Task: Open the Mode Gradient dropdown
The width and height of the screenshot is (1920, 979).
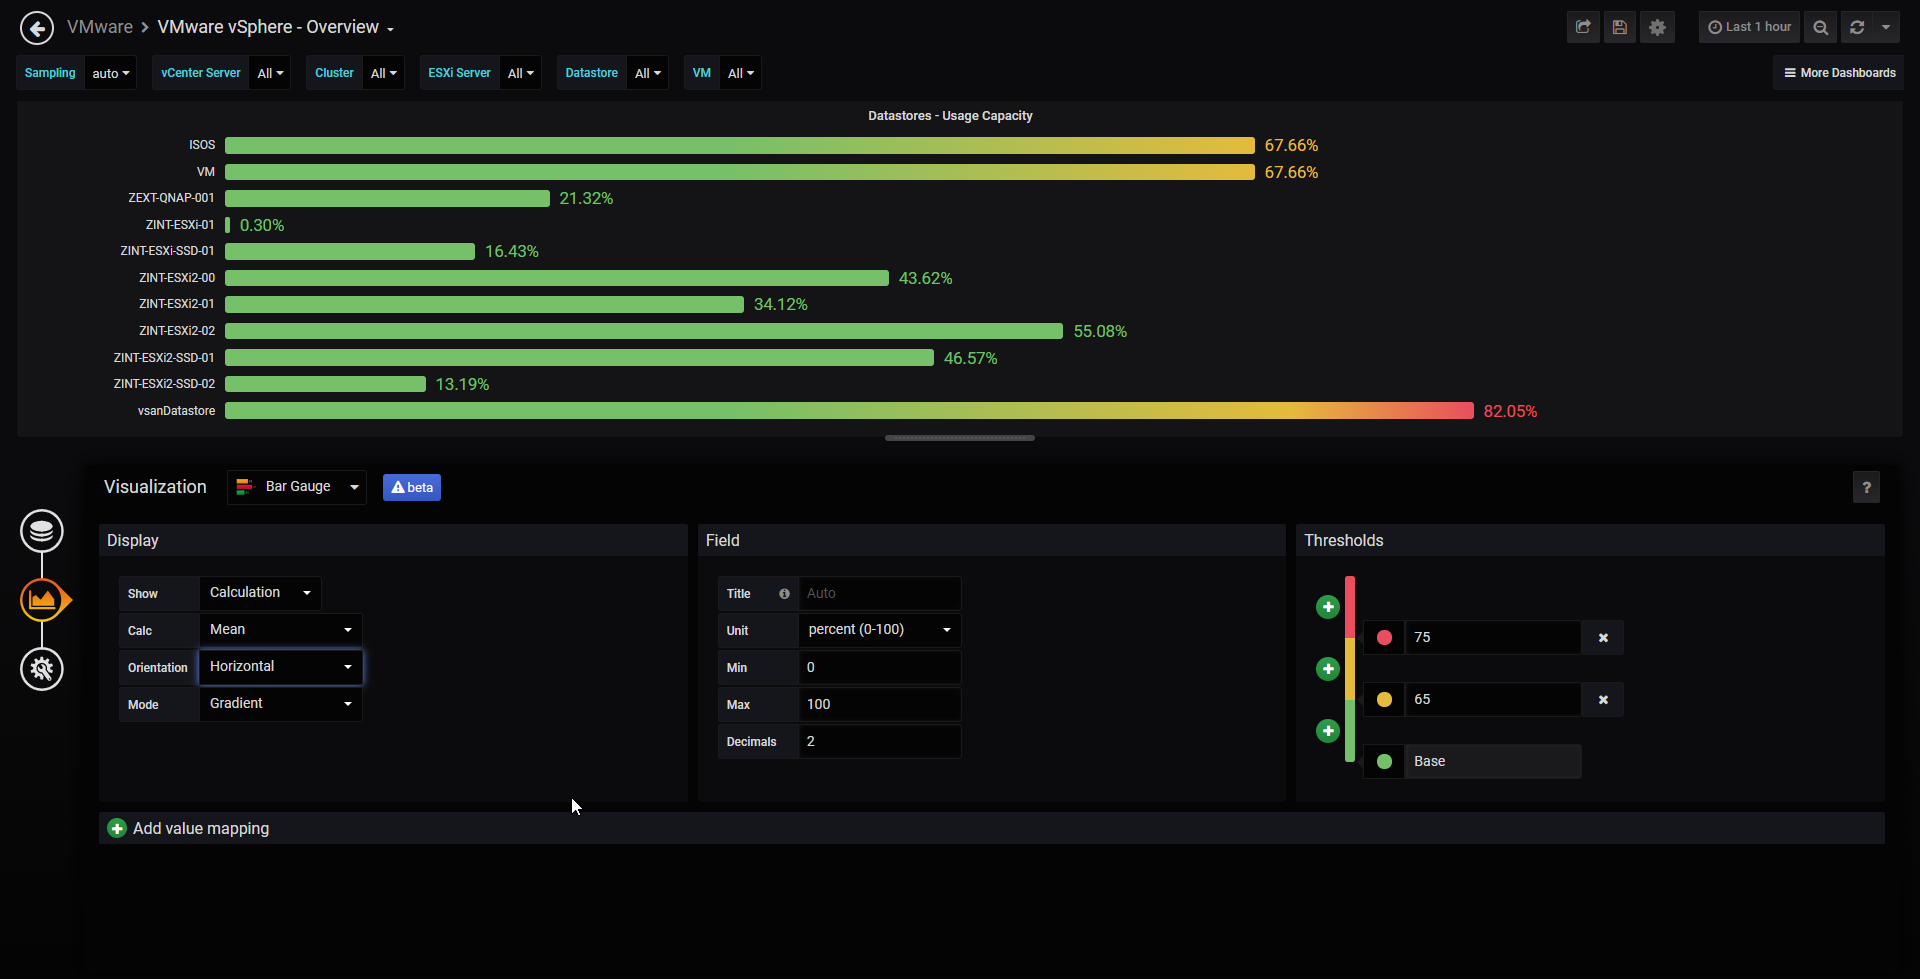Action: [x=281, y=704]
